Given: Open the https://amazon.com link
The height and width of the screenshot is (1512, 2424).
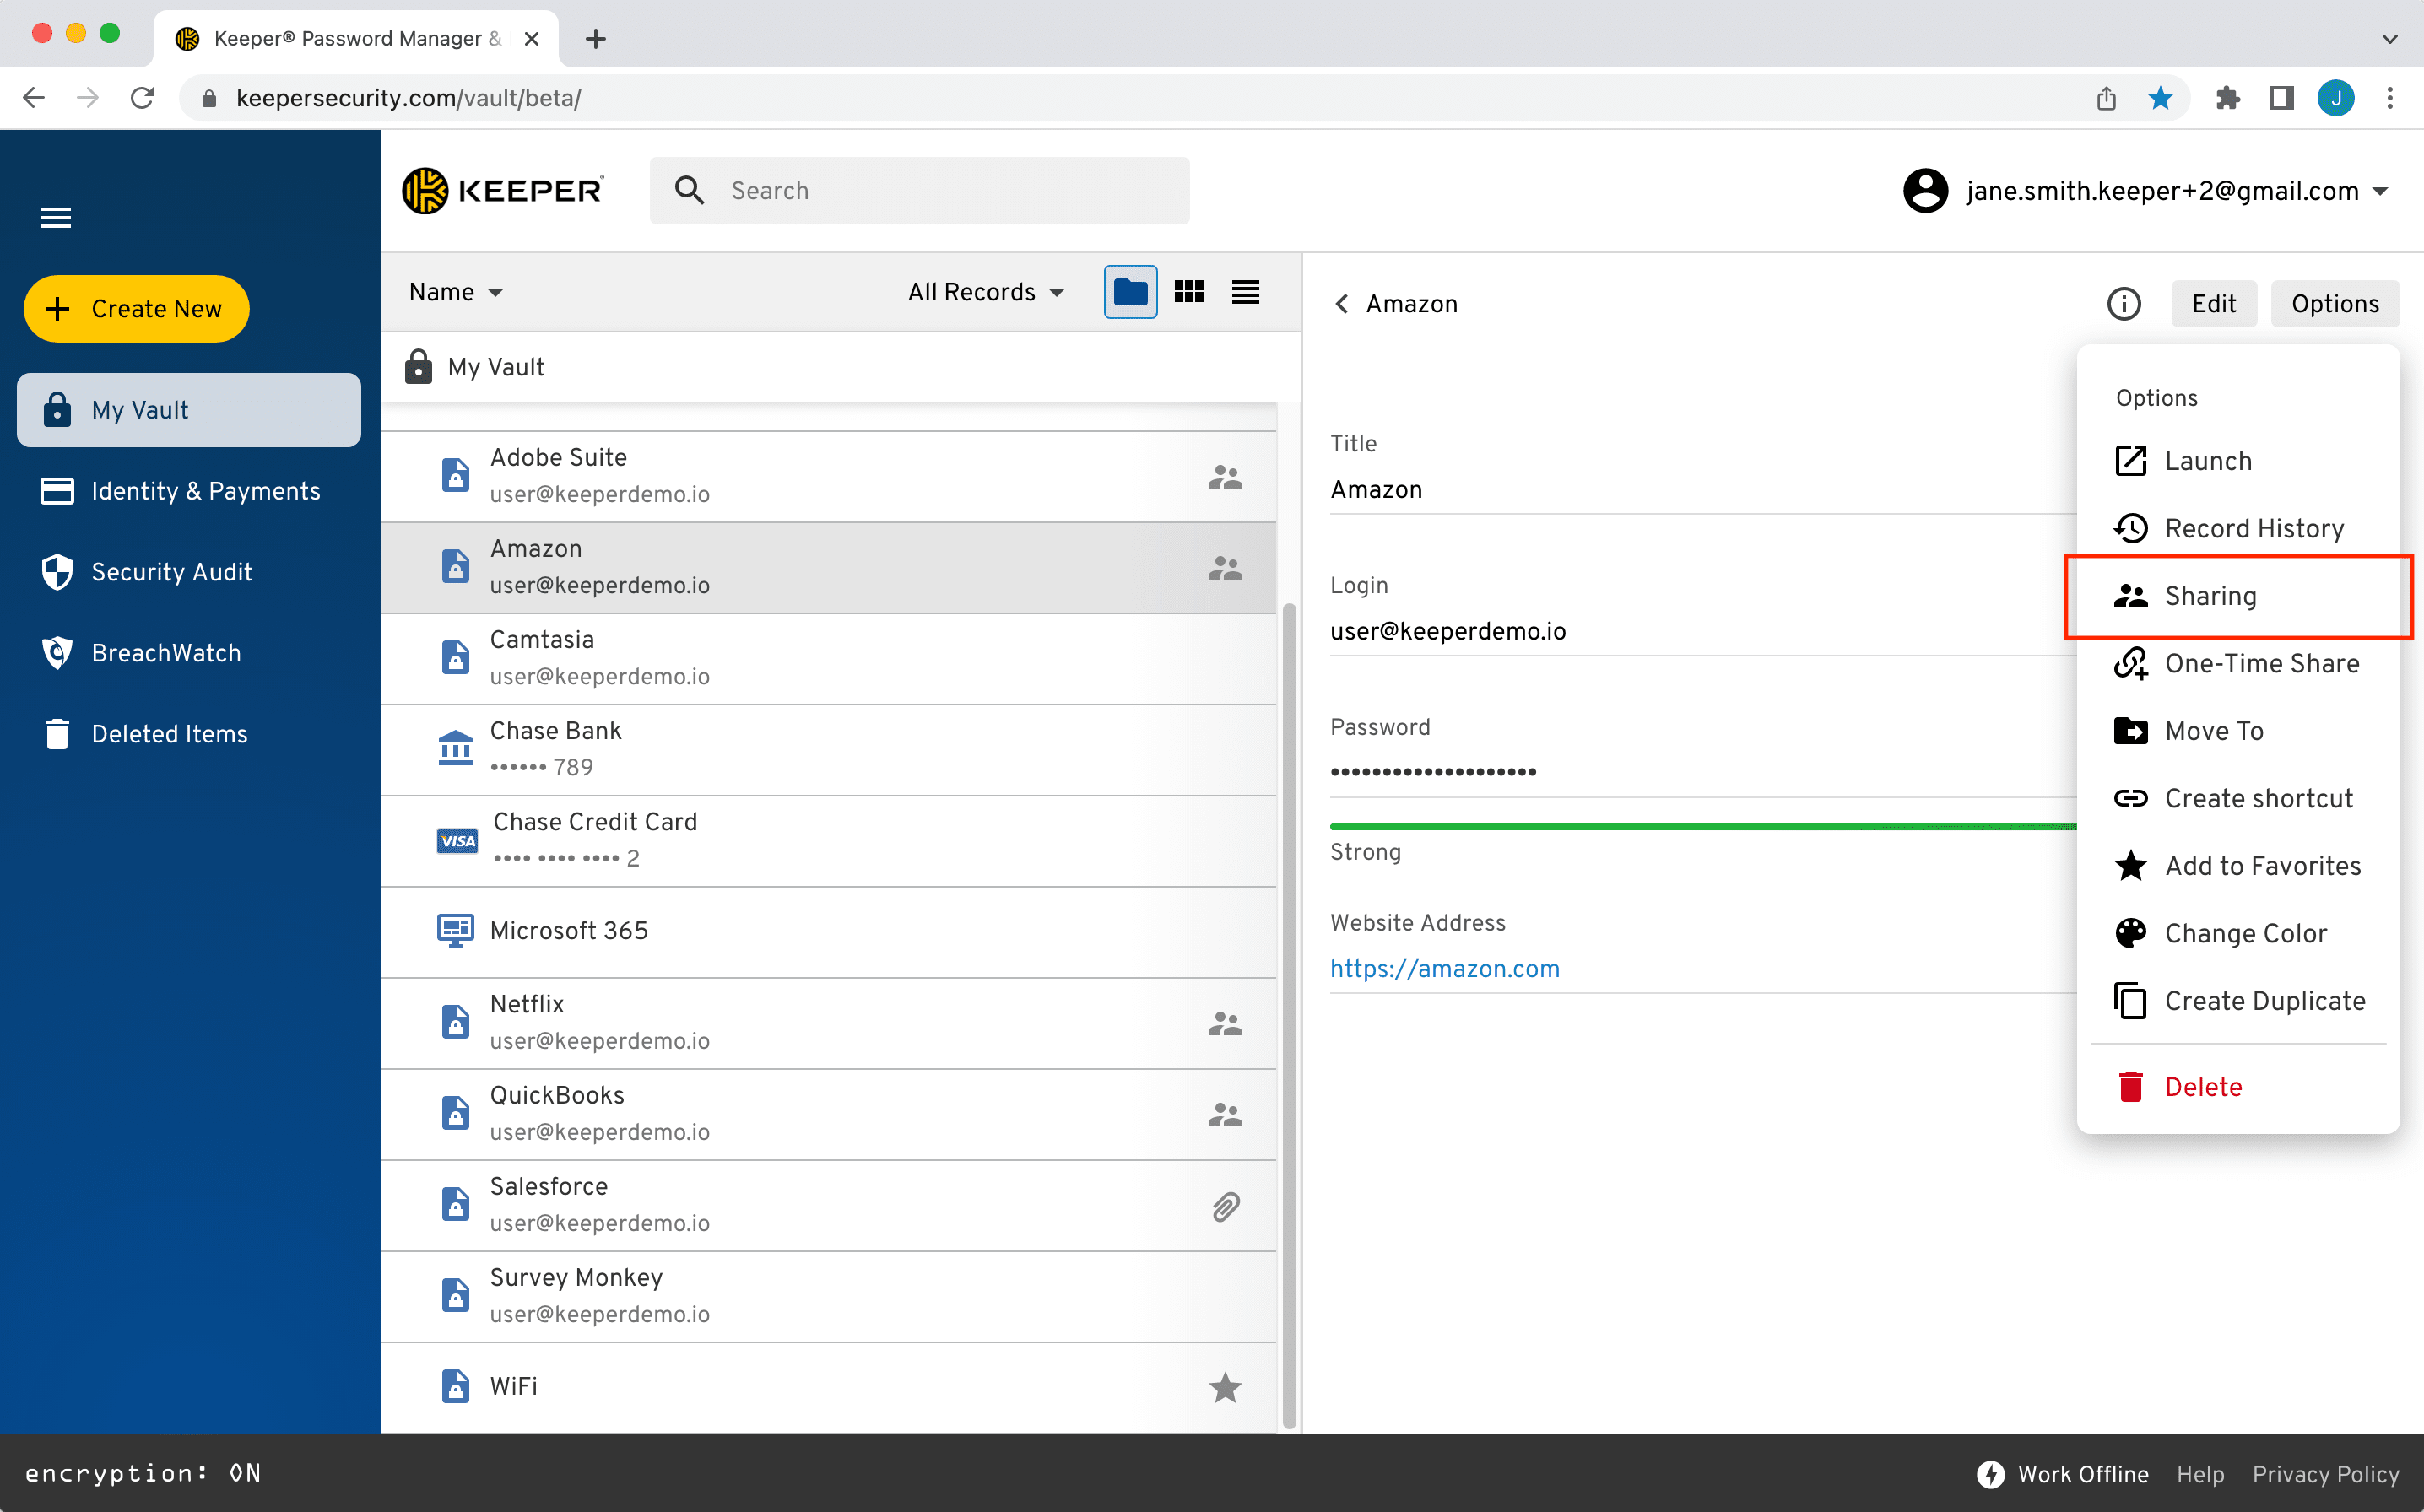Looking at the screenshot, I should pos(1444,968).
